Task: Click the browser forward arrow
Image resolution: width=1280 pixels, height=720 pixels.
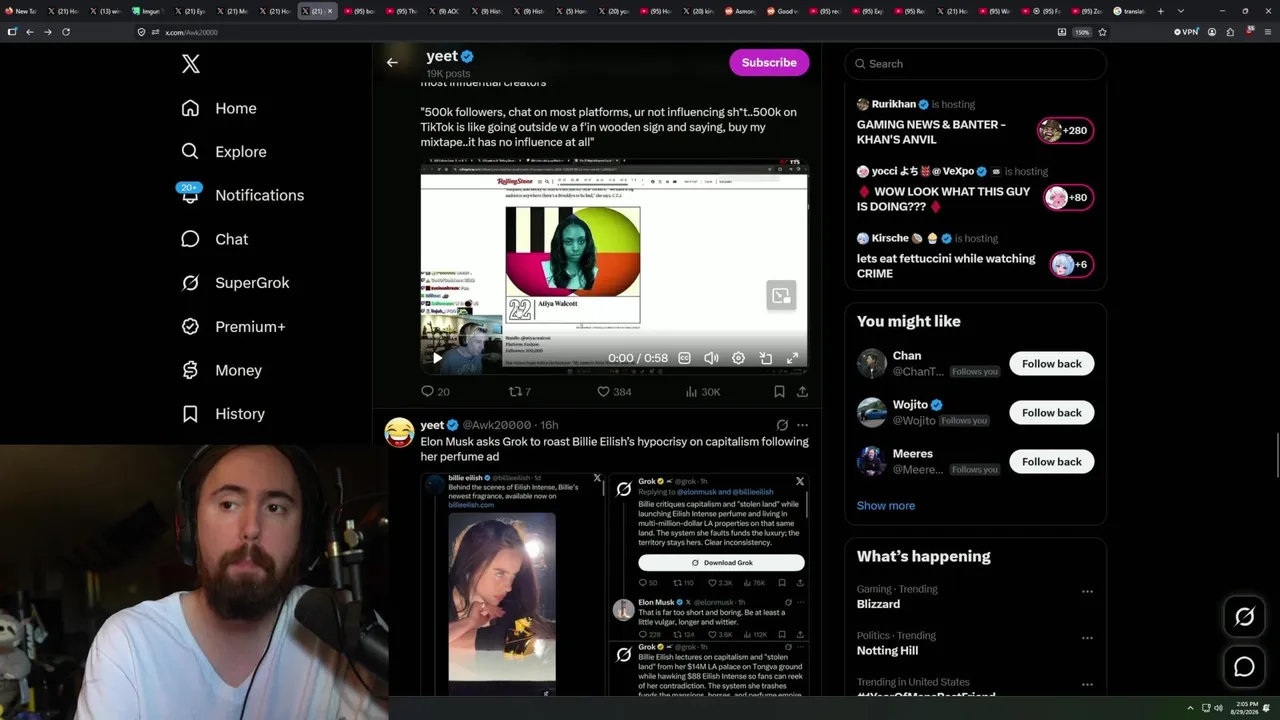Action: [x=47, y=32]
